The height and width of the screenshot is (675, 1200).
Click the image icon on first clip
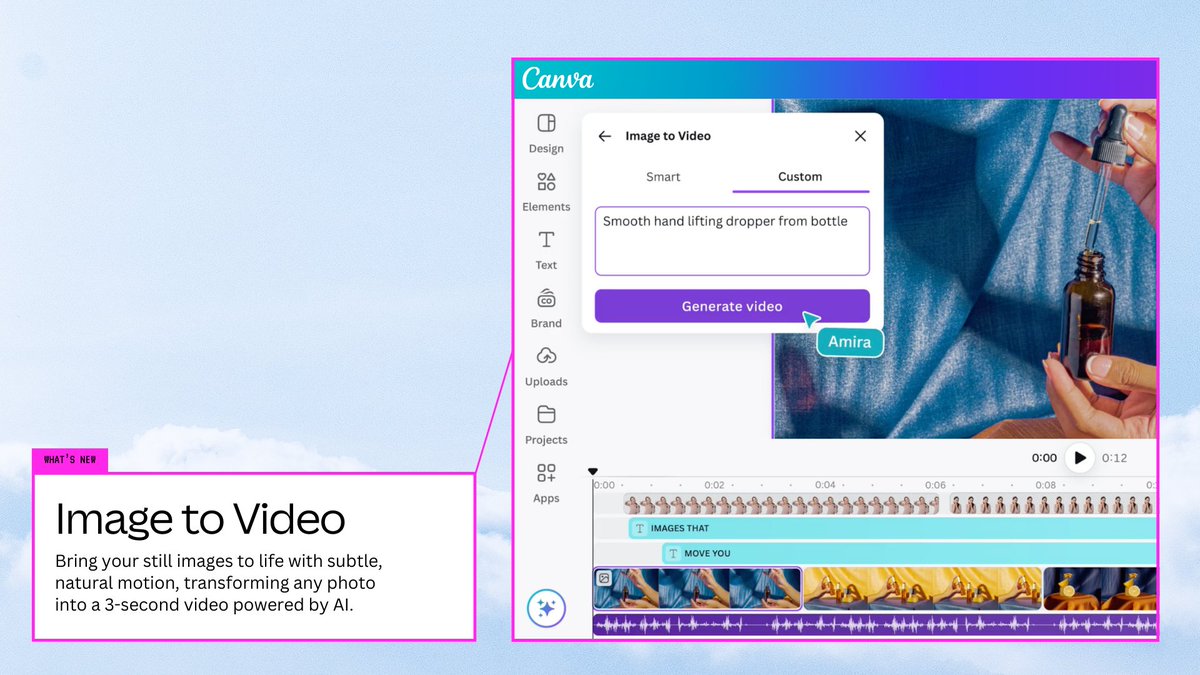[x=604, y=578]
